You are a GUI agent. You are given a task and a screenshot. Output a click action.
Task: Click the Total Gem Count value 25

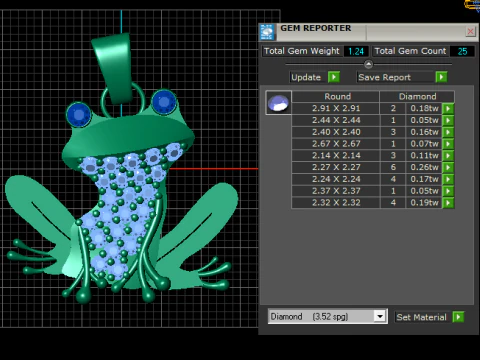click(x=462, y=51)
